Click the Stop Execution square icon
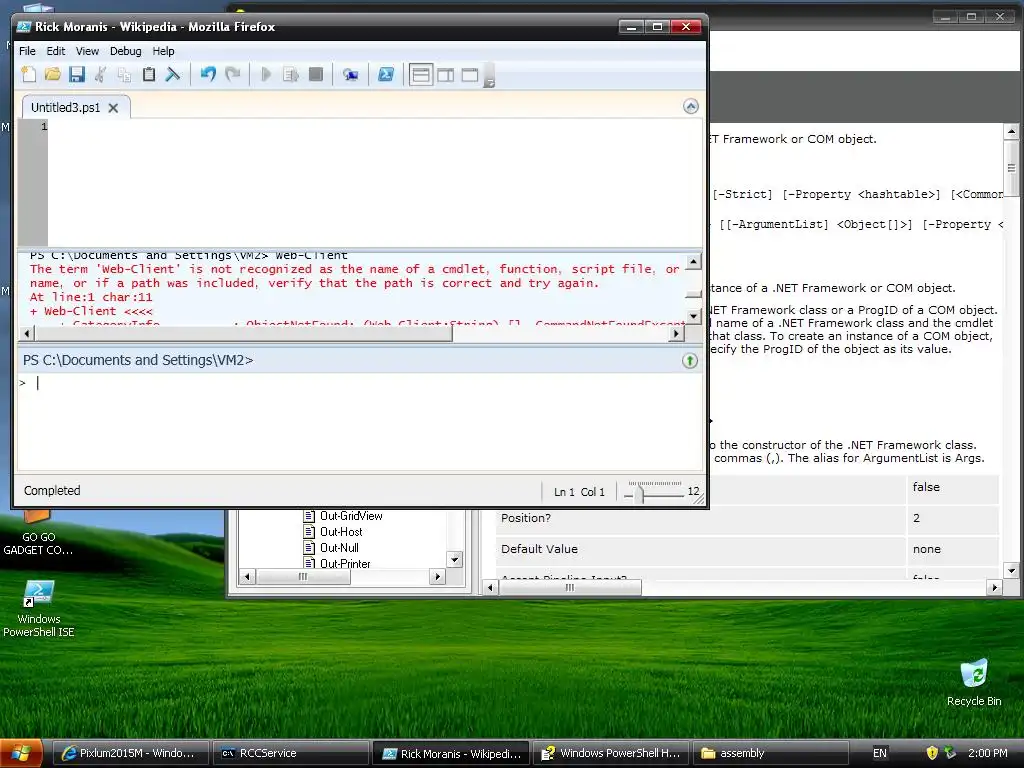Image resolution: width=1024 pixels, height=768 pixels. click(315, 74)
